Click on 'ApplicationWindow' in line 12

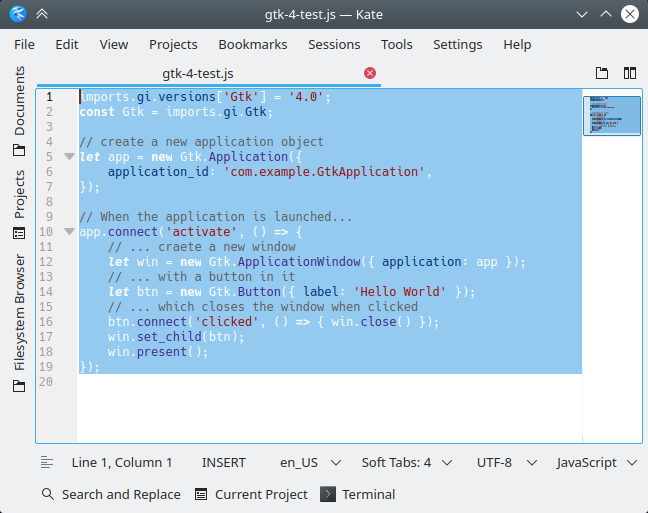pos(299,262)
